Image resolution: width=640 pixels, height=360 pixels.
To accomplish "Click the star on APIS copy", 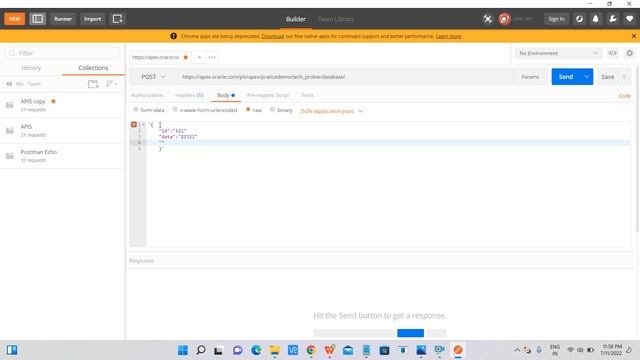I will click(x=53, y=101).
